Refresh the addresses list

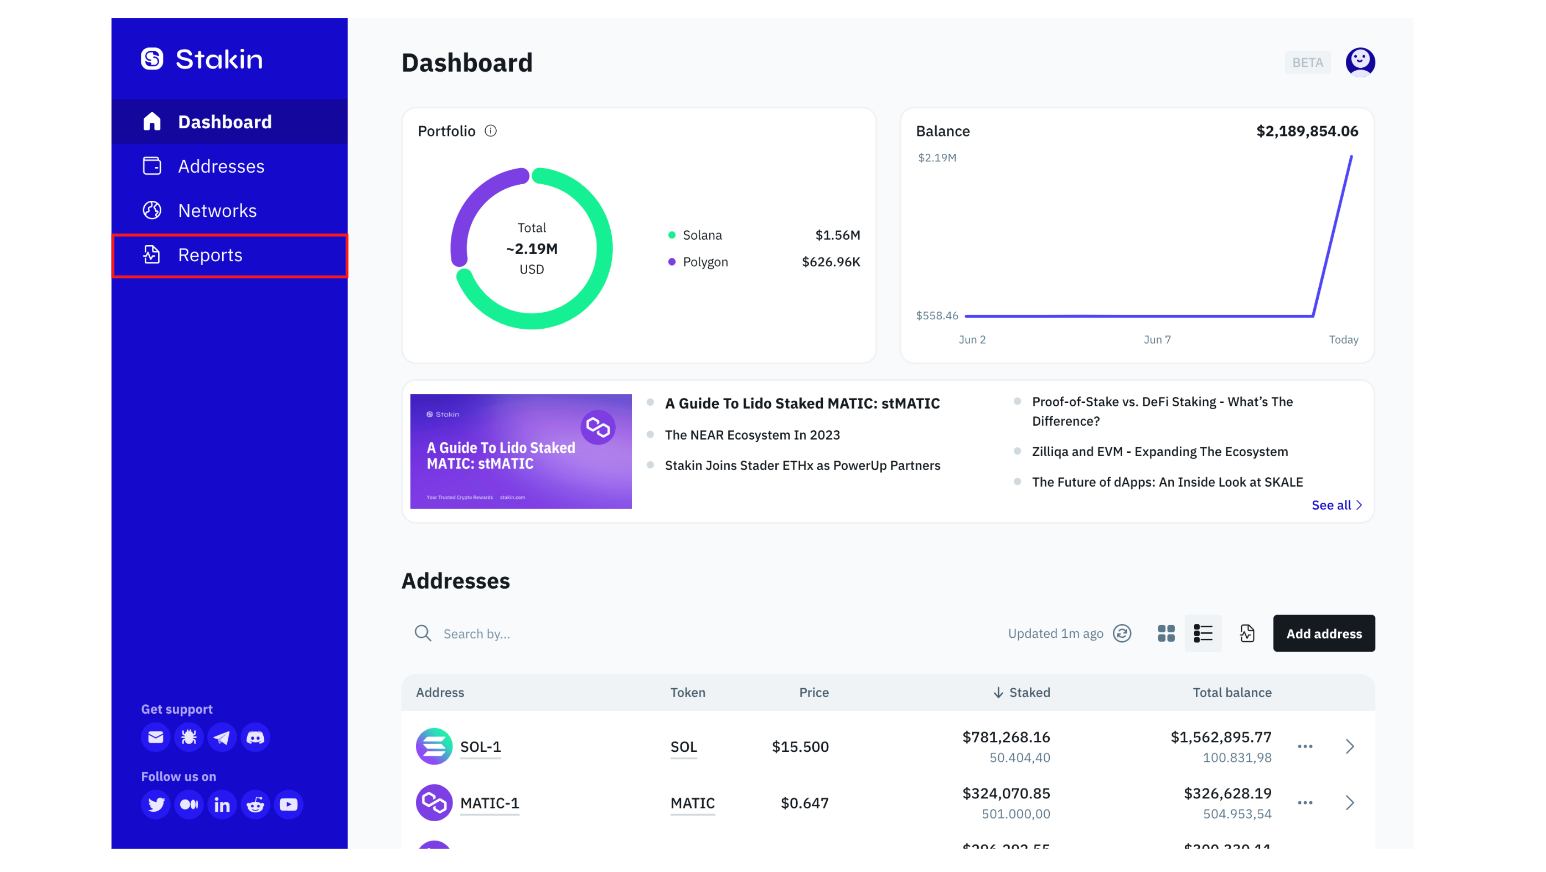1122,633
